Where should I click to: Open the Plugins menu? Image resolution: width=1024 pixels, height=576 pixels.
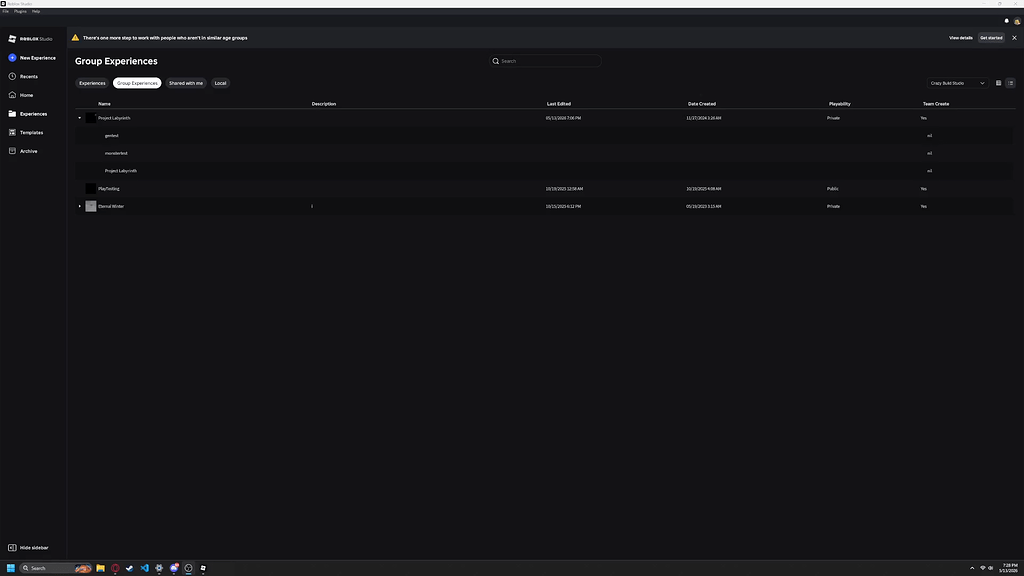(20, 11)
